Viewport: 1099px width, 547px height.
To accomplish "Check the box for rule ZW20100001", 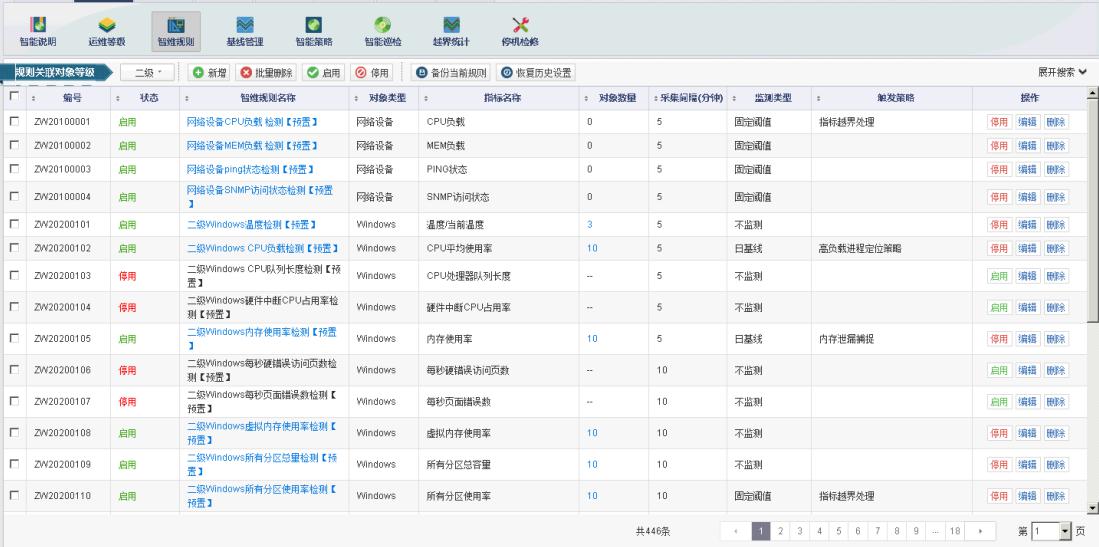I will (14, 121).
